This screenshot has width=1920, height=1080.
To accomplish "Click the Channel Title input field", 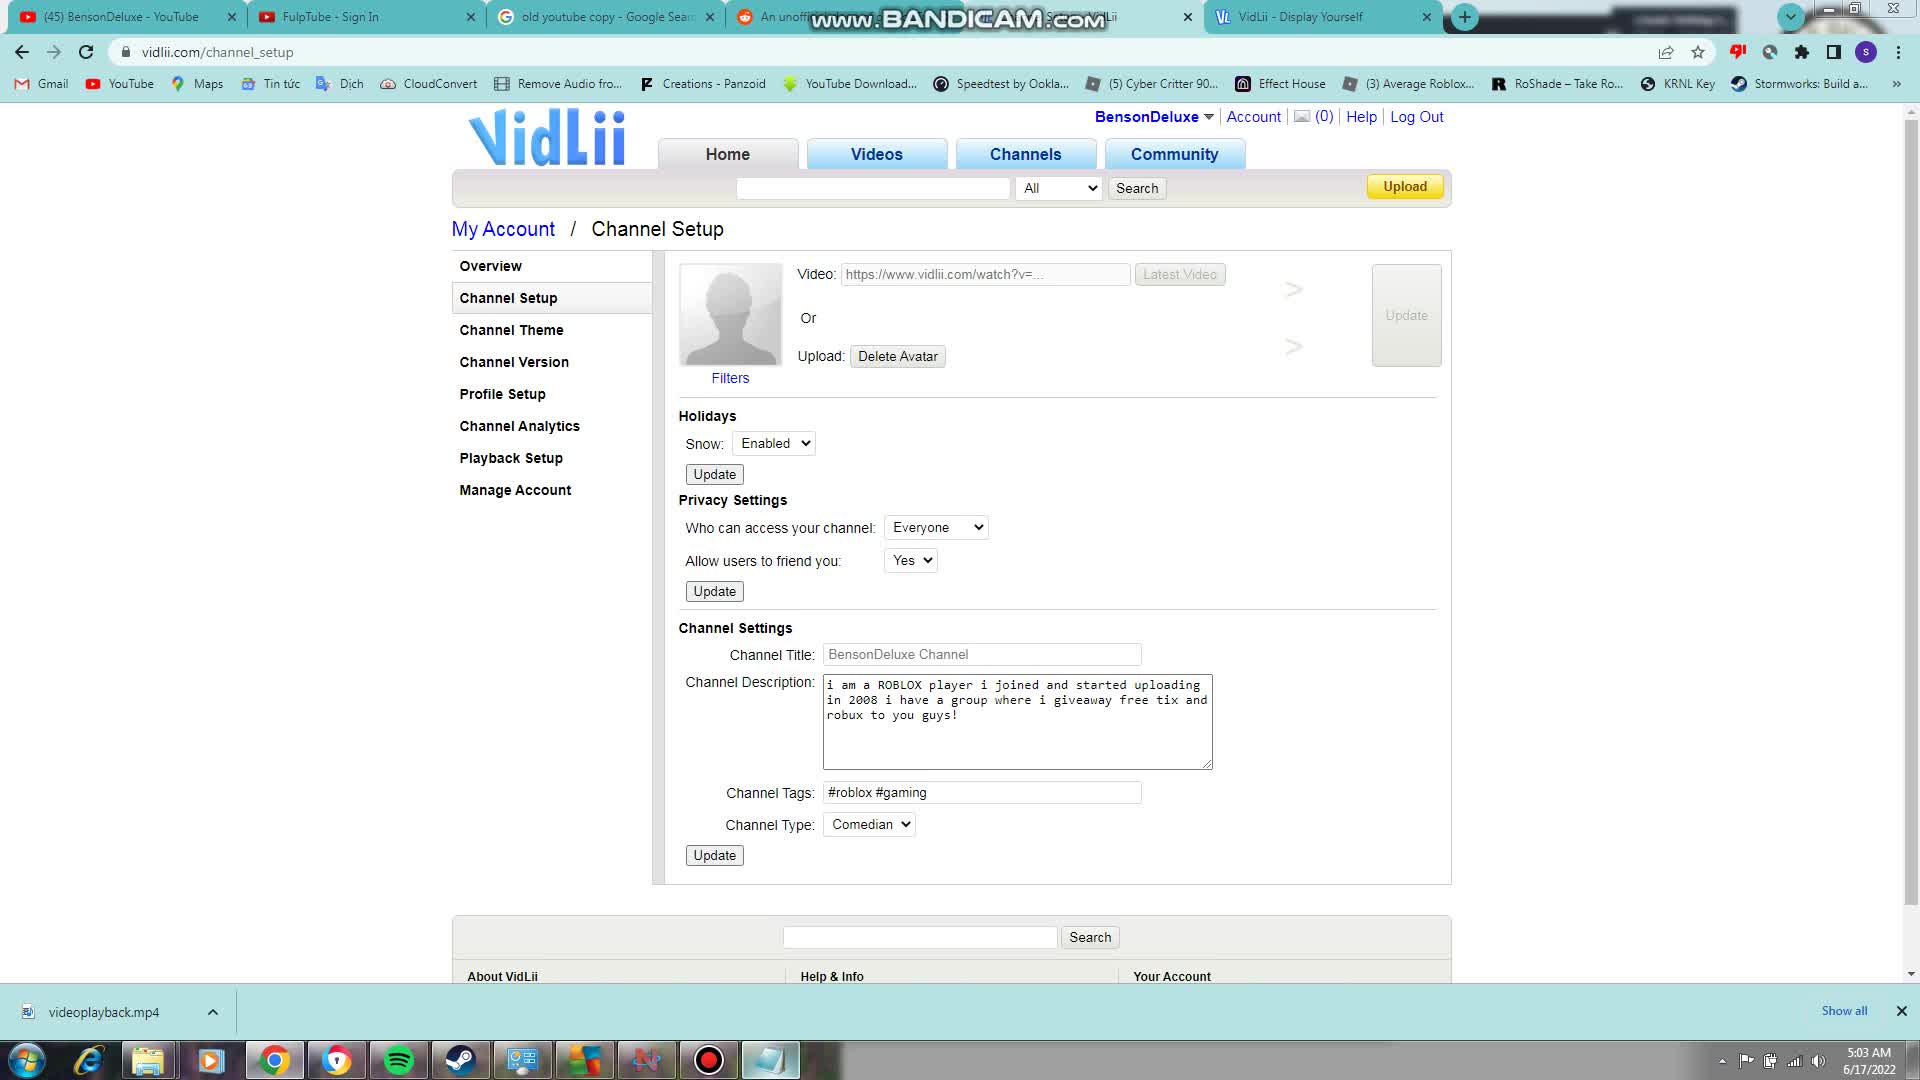I will [x=981, y=654].
